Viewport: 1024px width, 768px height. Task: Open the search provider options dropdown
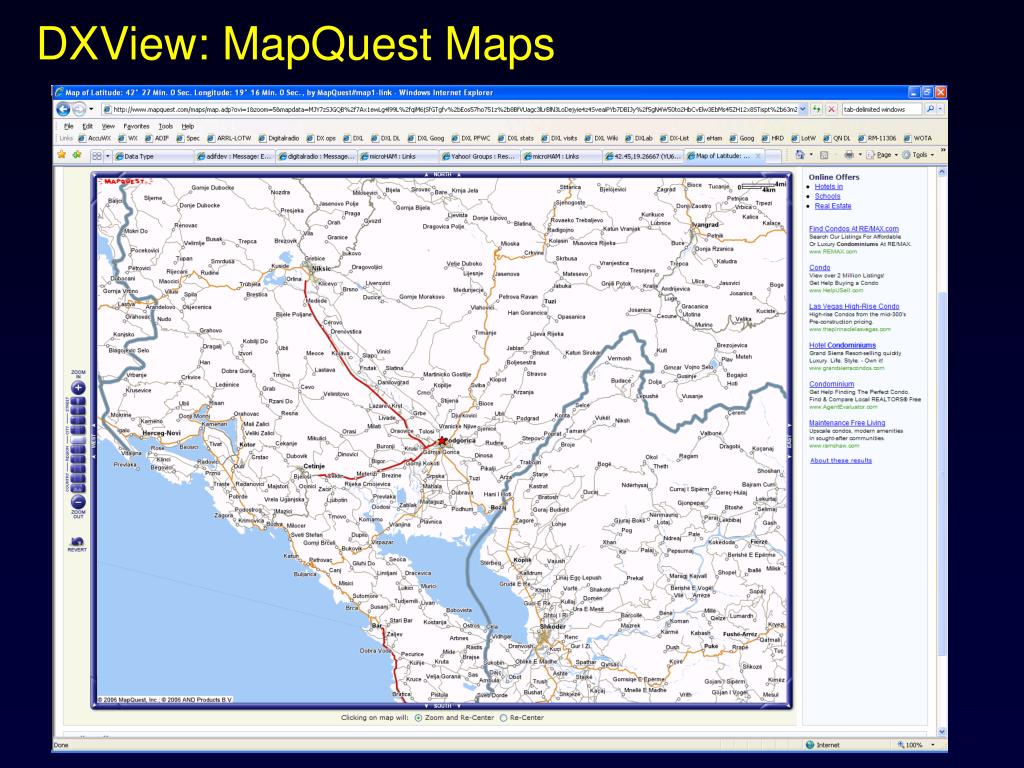(940, 109)
